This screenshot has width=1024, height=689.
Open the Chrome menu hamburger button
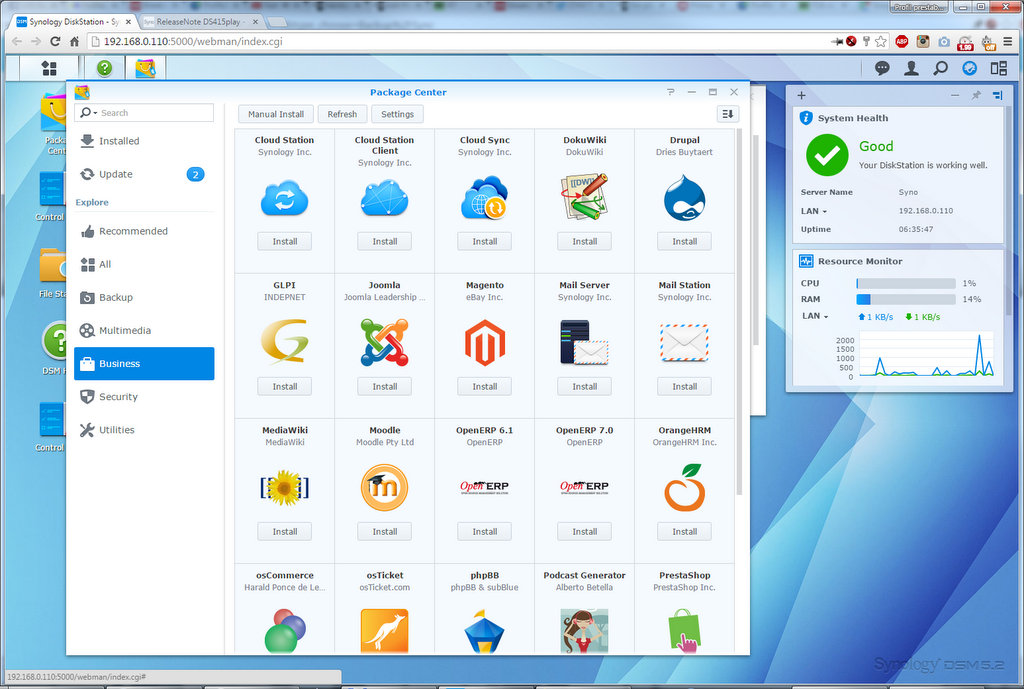[1008, 41]
